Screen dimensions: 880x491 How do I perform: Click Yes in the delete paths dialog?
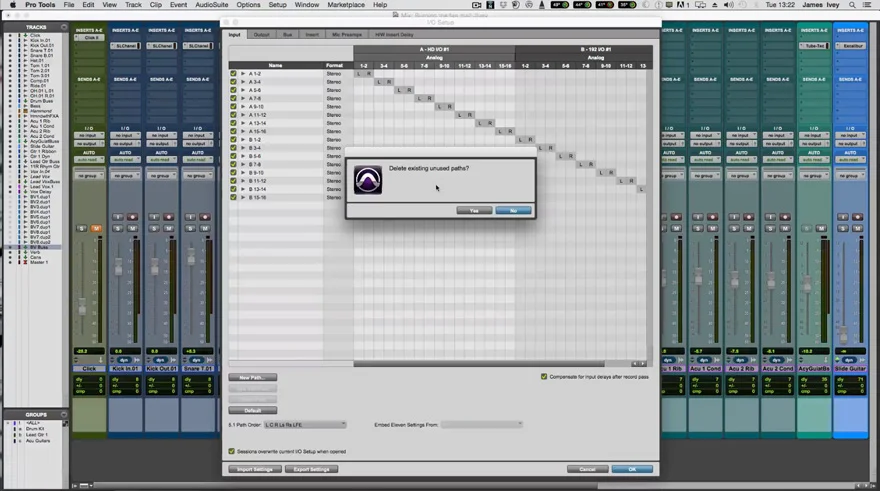[474, 210]
